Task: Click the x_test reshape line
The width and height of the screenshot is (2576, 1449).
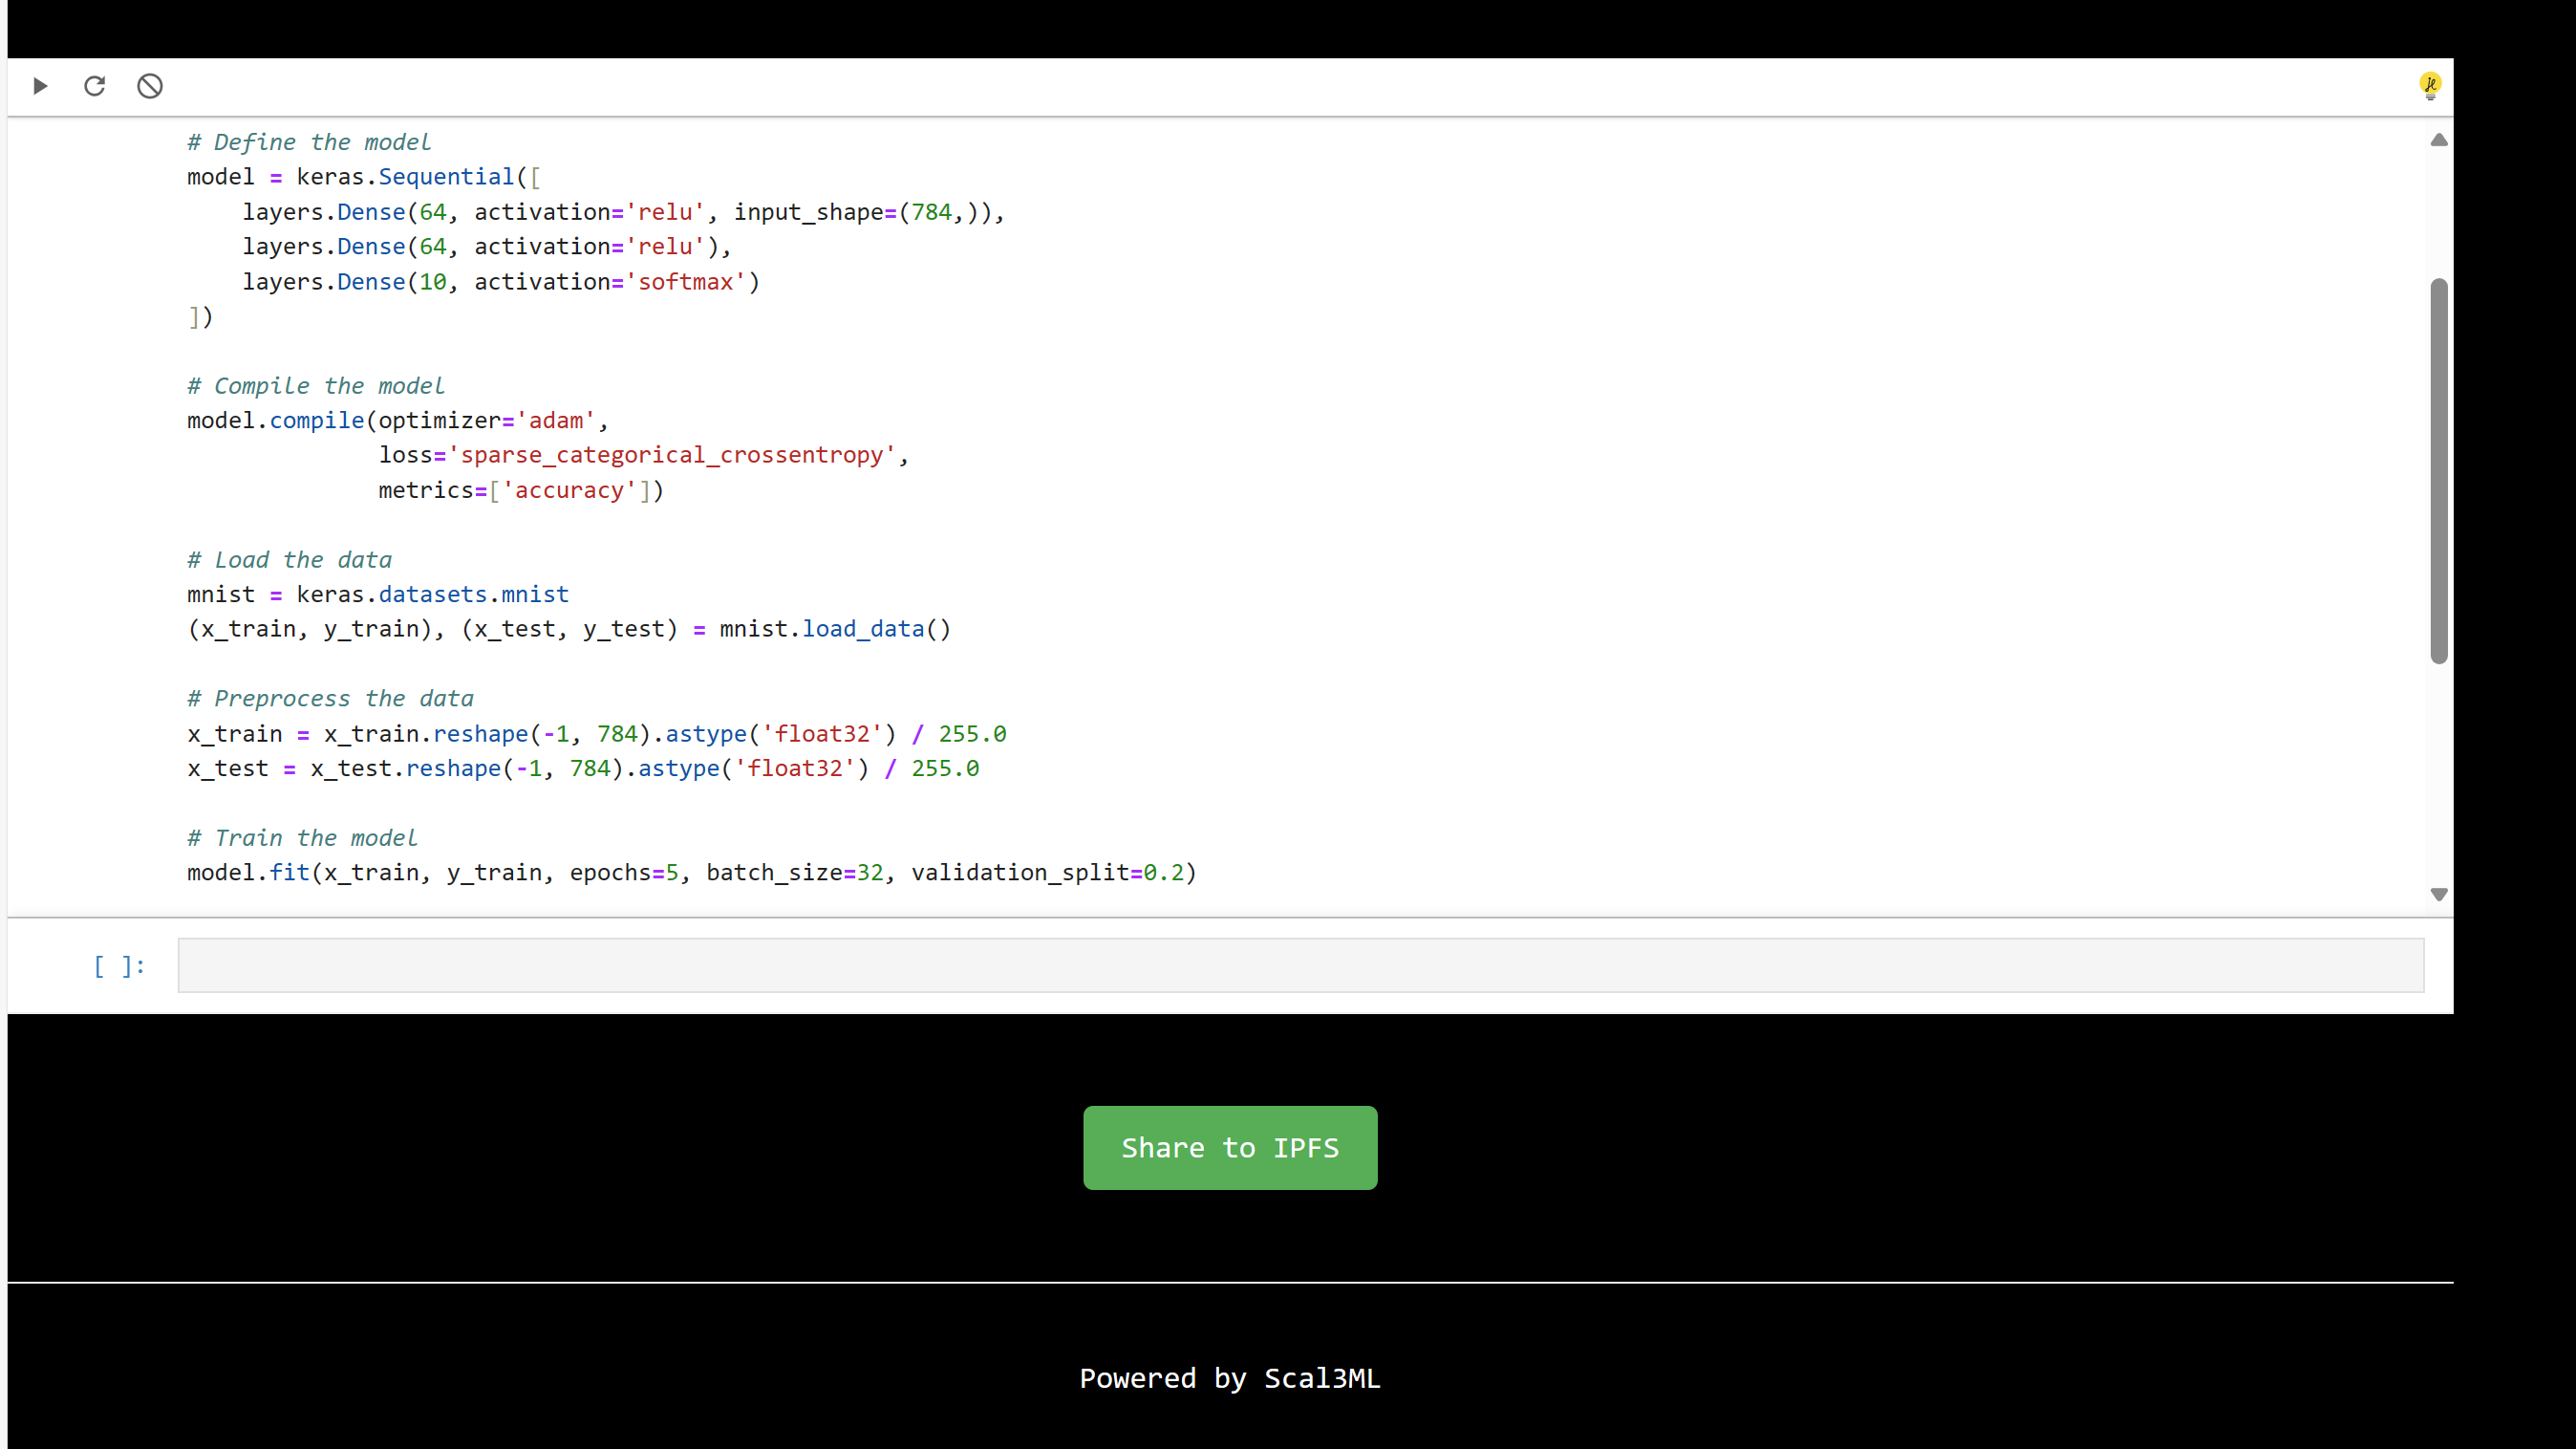Action: pyautogui.click(x=583, y=769)
